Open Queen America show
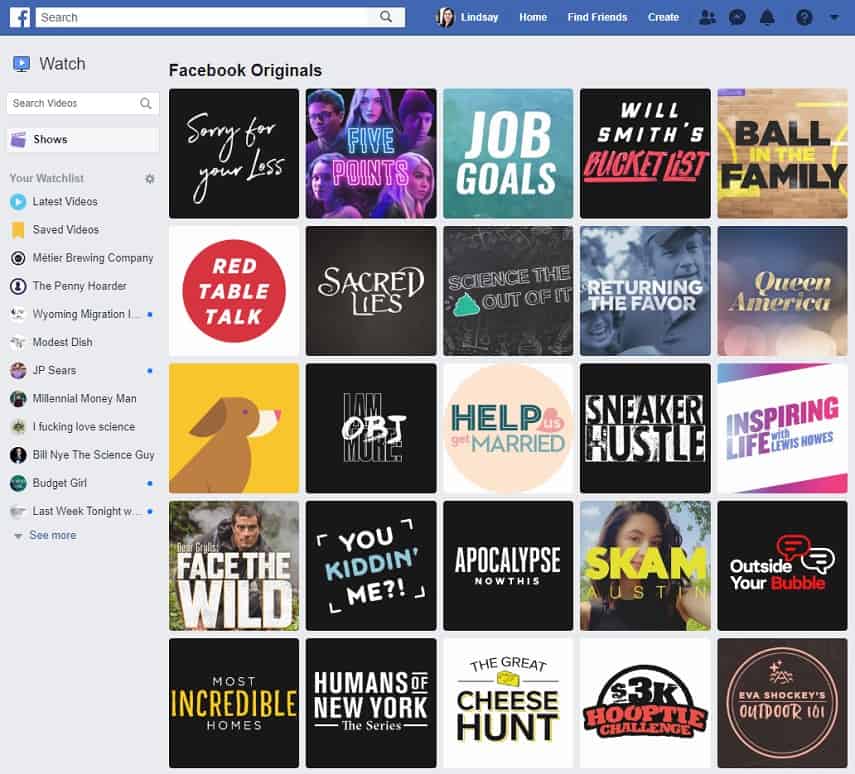Viewport: 855px width, 774px height. tap(782, 291)
